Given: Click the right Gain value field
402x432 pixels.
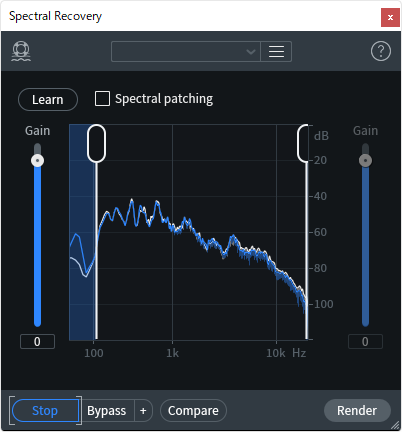Looking at the screenshot, I should pos(365,342).
